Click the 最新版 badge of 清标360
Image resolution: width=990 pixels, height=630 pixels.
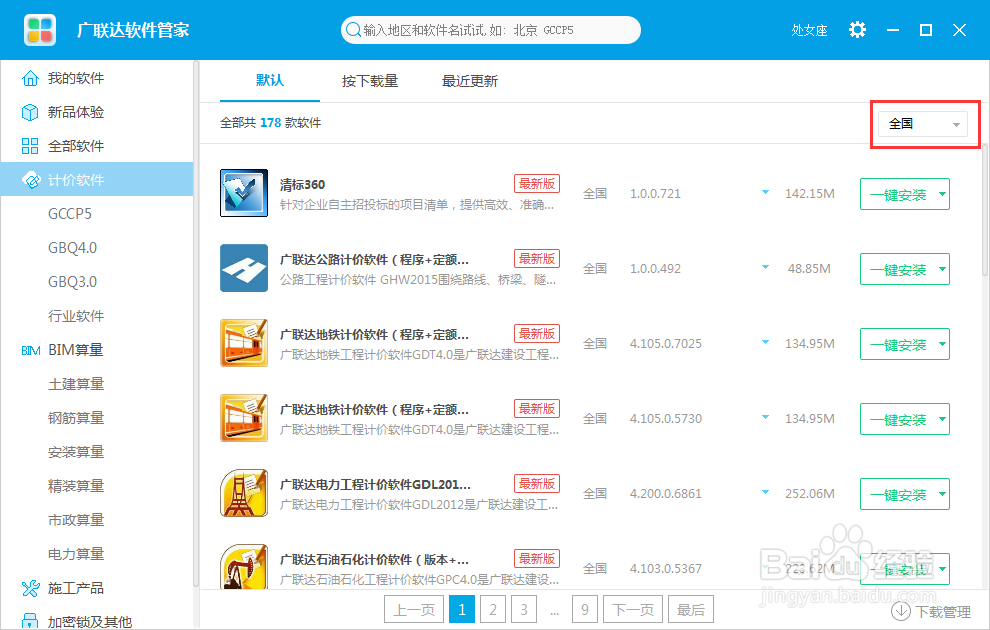(537, 184)
